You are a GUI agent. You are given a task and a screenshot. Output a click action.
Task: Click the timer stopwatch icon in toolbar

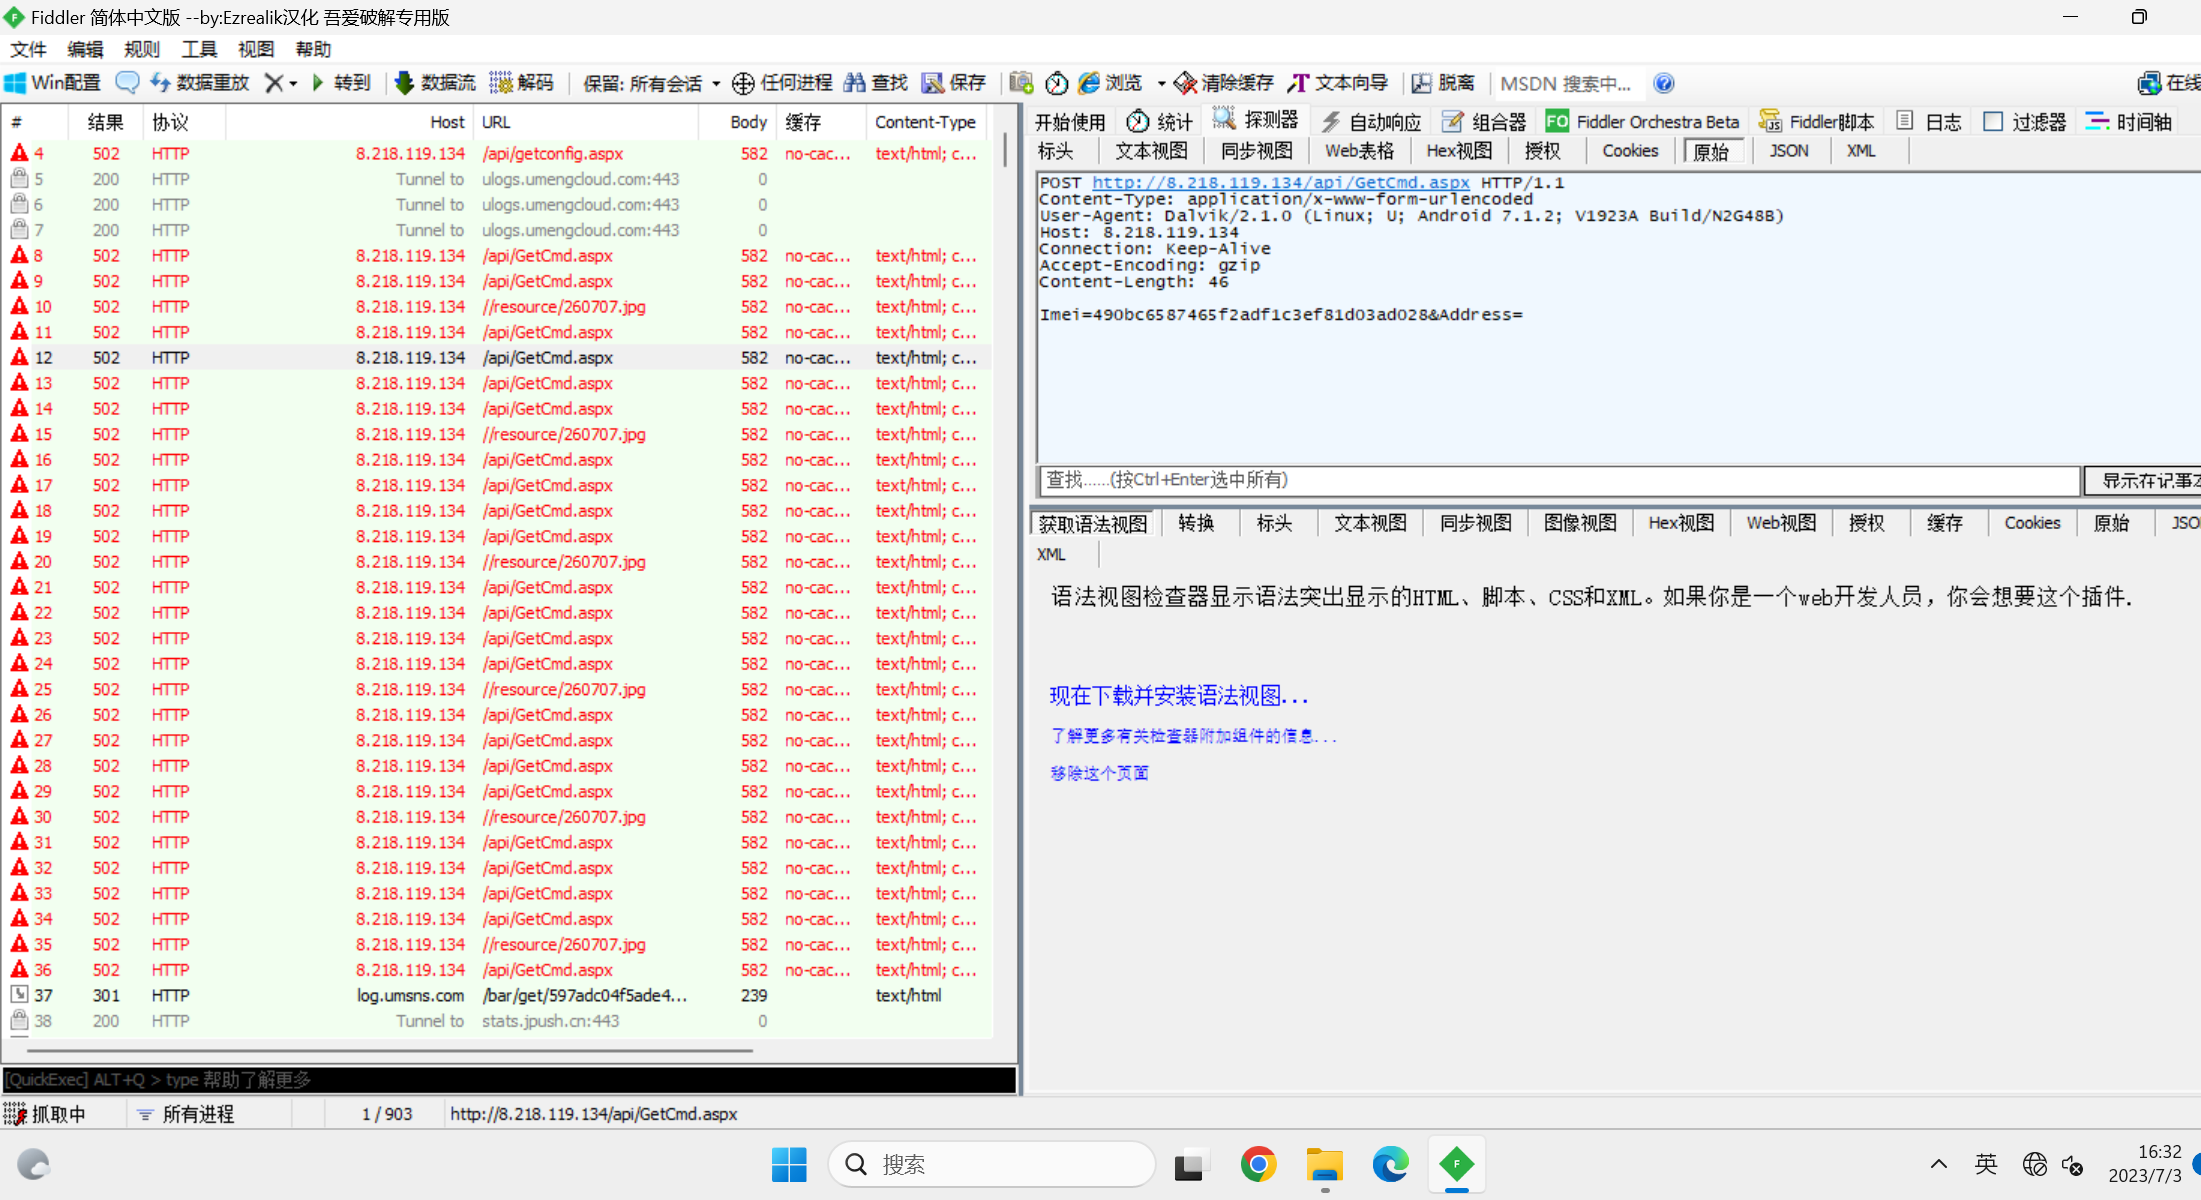(1057, 83)
